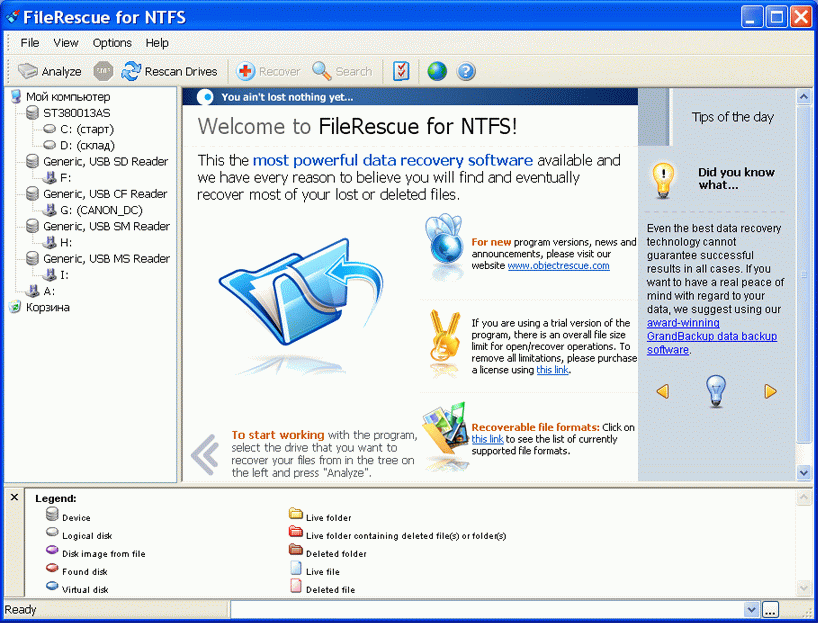Click the globe website toolbar icon
The height and width of the screenshot is (623, 818).
[437, 71]
